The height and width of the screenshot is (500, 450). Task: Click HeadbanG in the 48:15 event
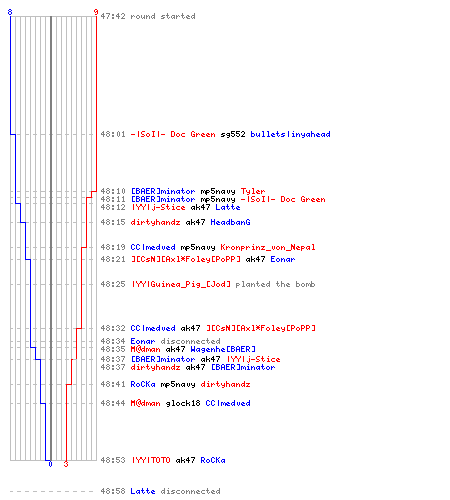(x=230, y=222)
